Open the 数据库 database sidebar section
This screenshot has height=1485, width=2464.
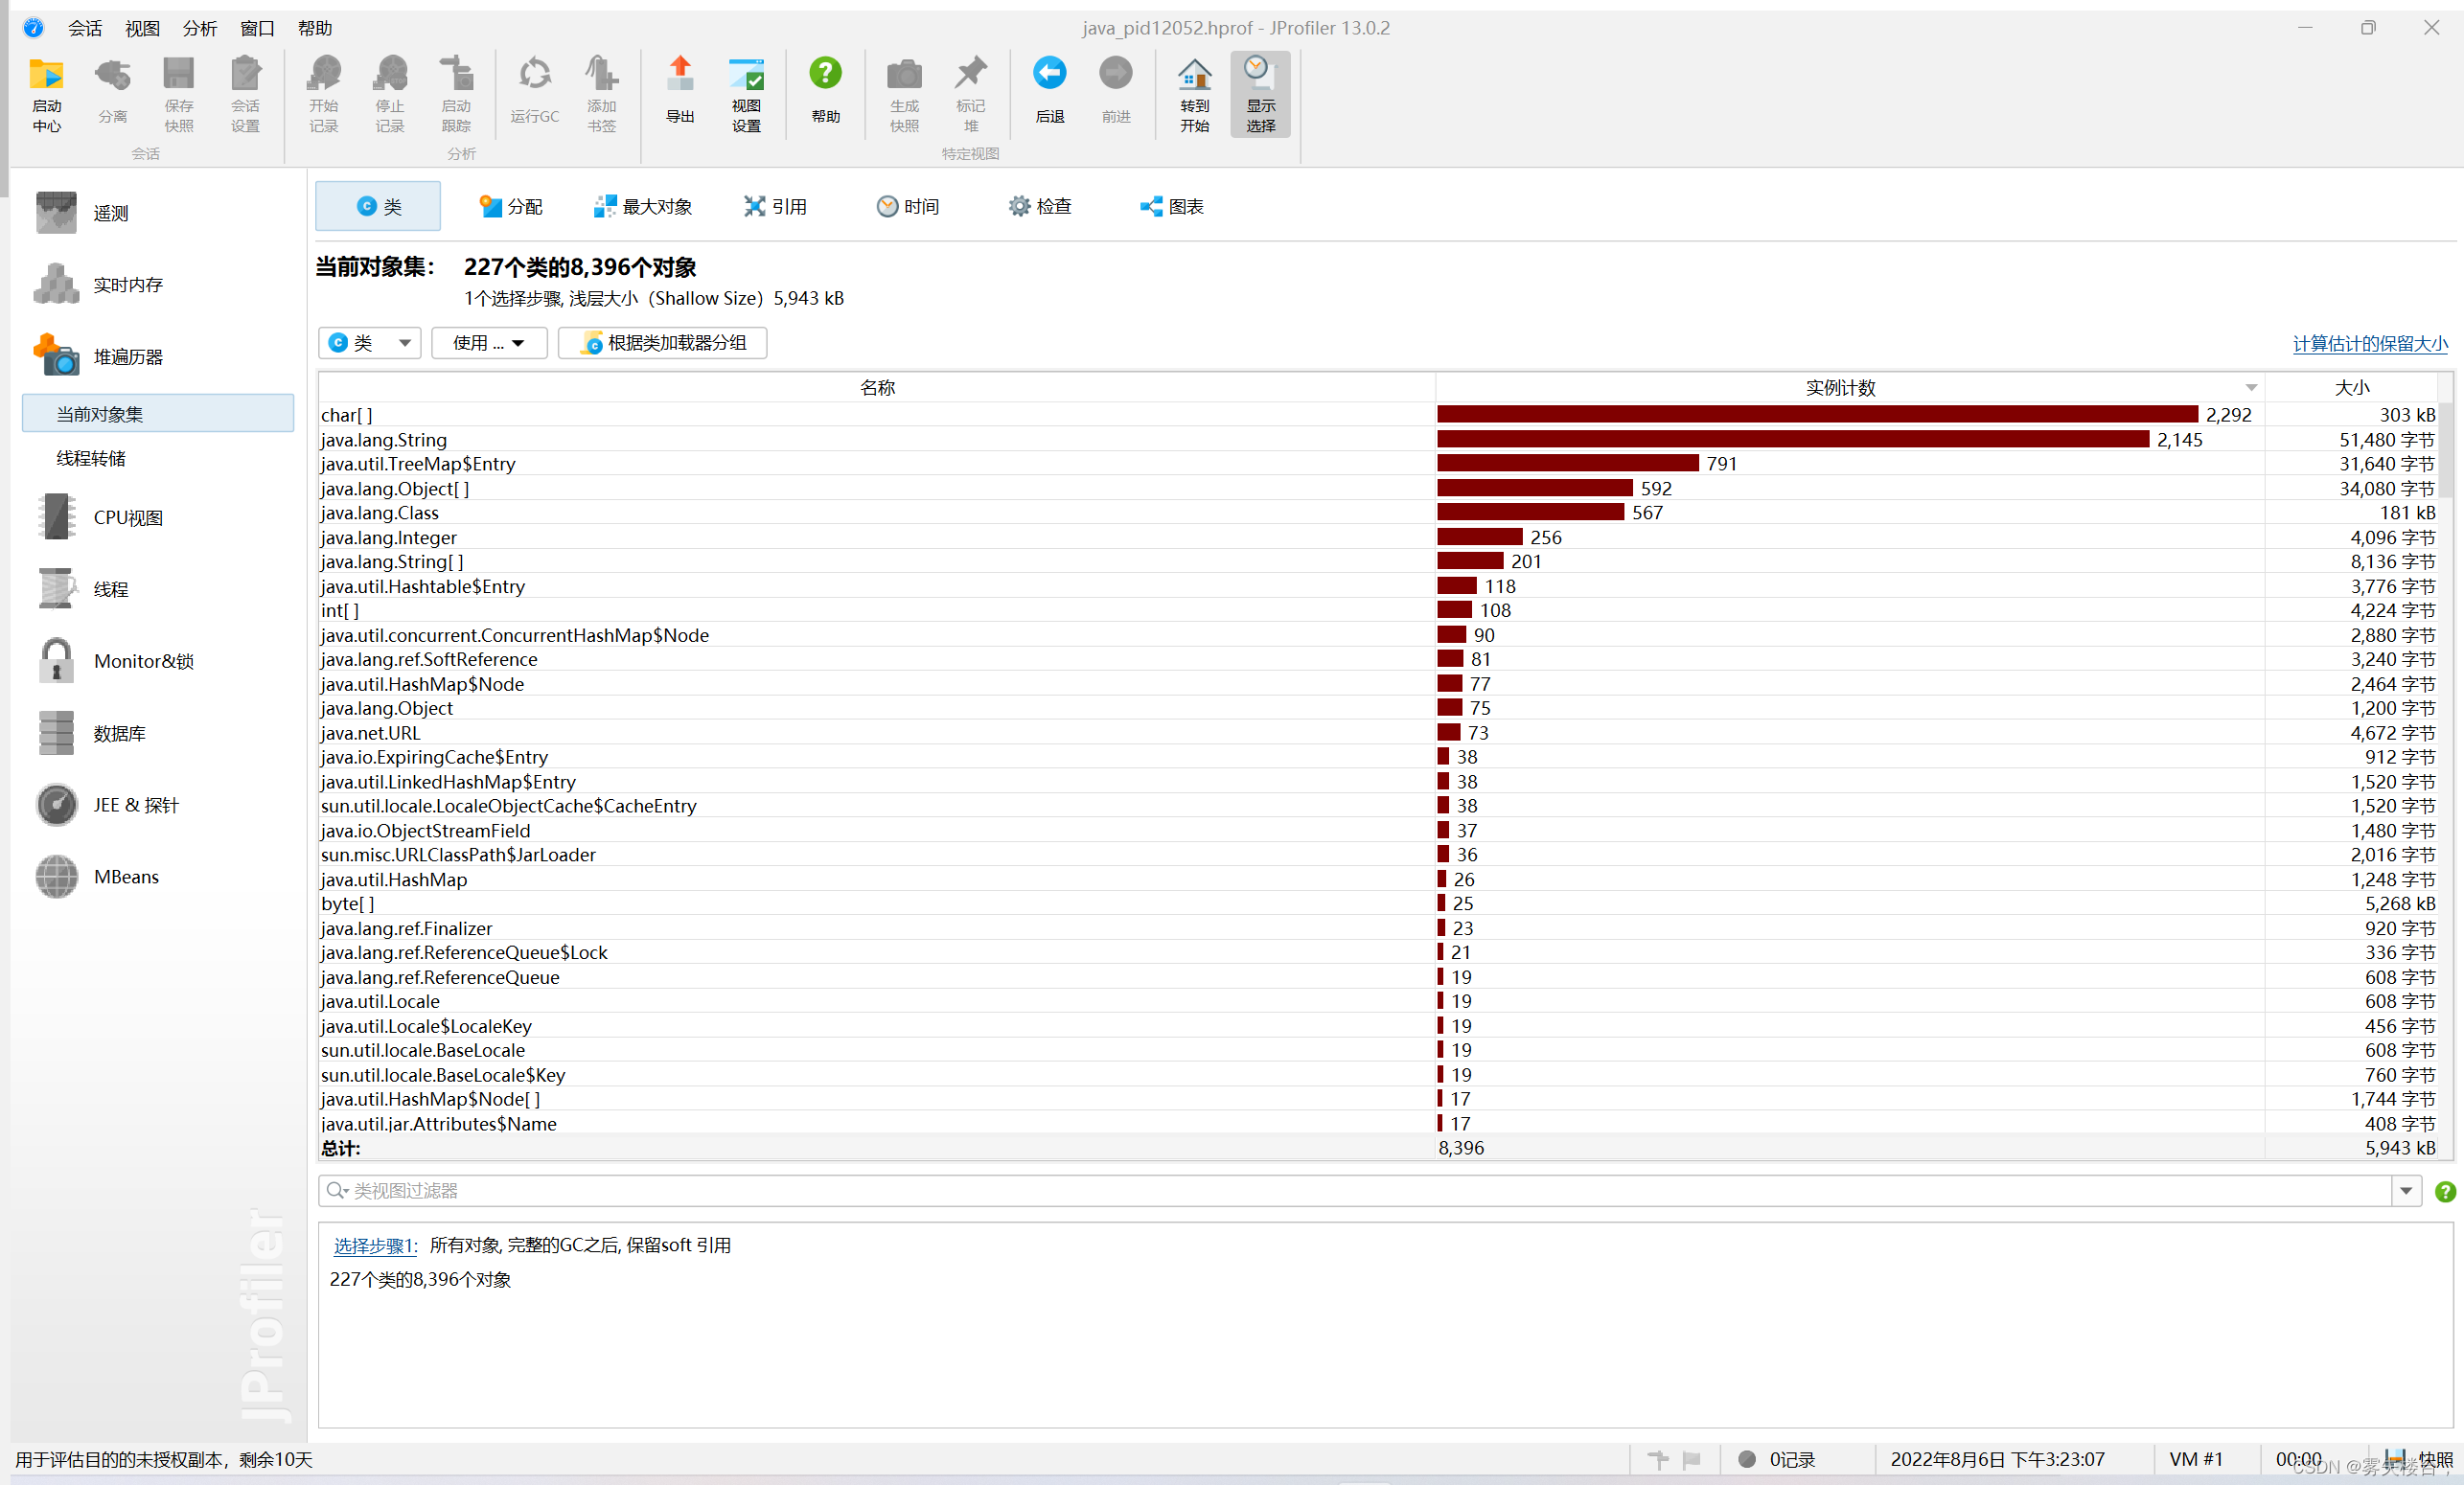tap(160, 733)
